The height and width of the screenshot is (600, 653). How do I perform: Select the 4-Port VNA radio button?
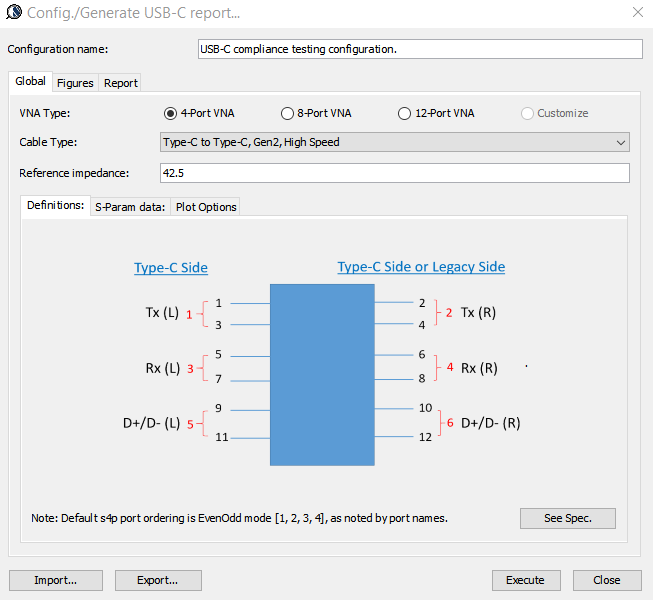[170, 114]
